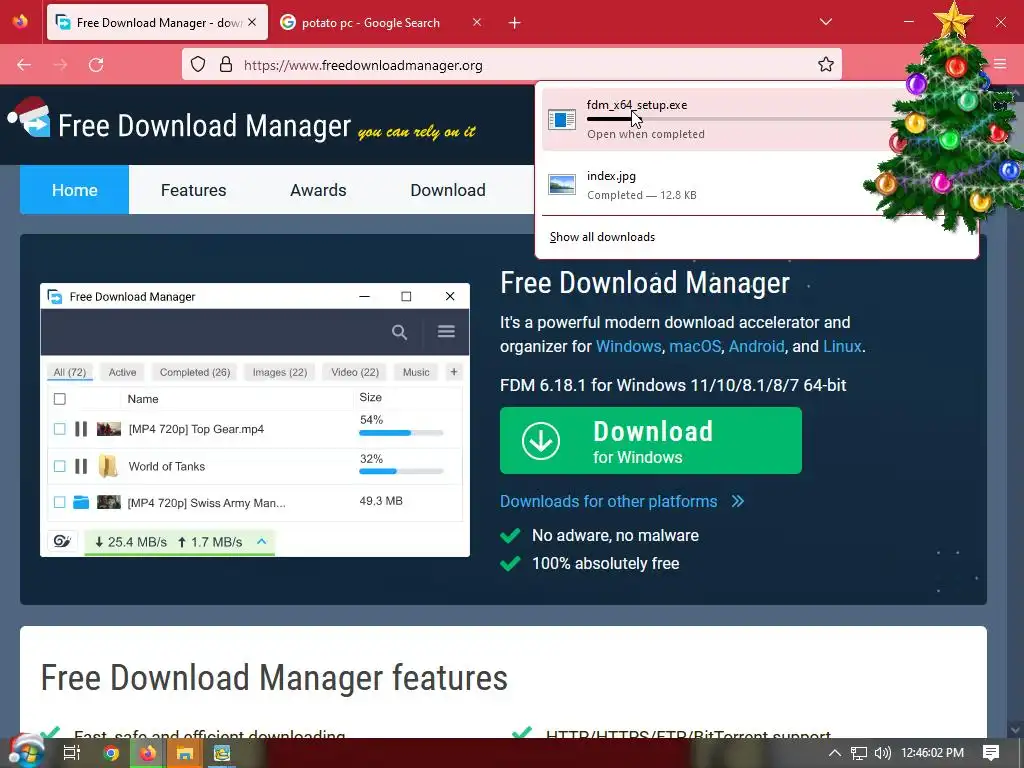Click the Firefox logo in the title bar
The width and height of the screenshot is (1024, 768).
click(20, 22)
